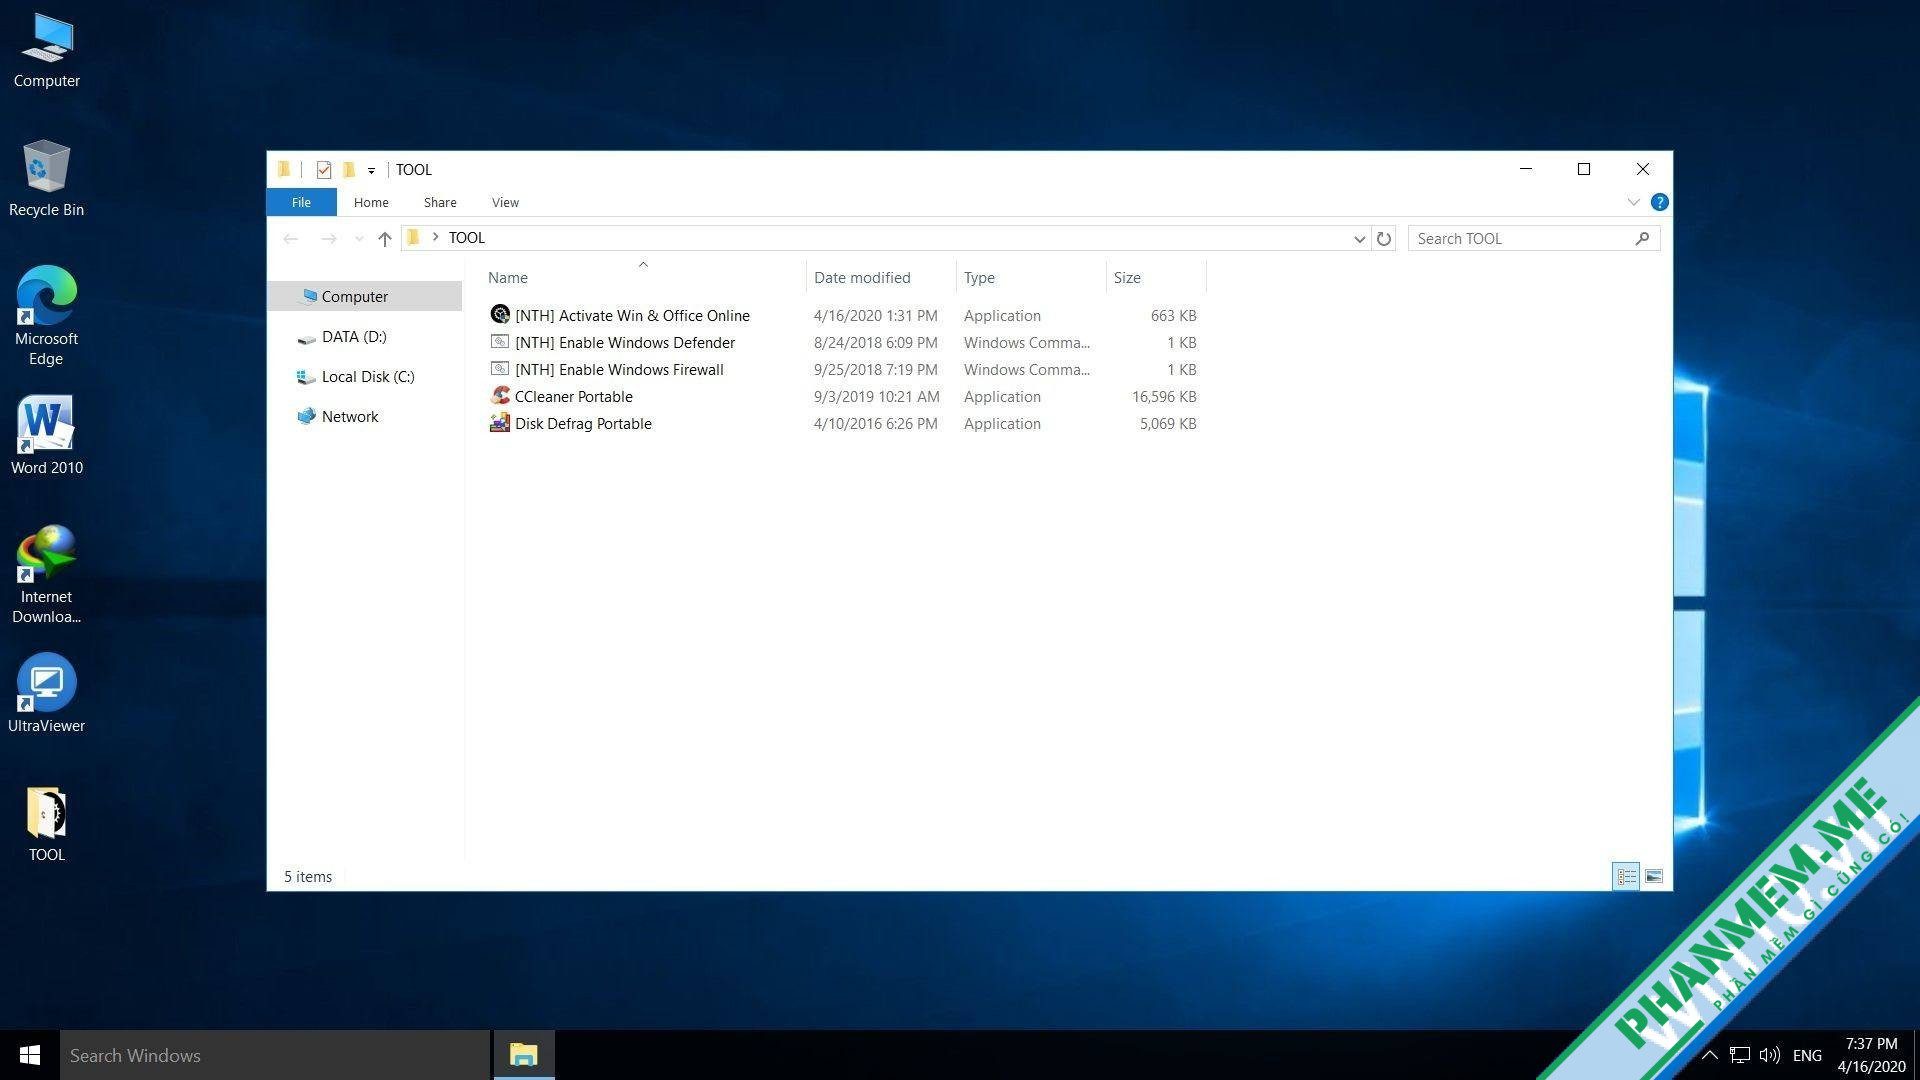1920x1080 pixels.
Task: Click the 16,596 KB size cell
Action: pyautogui.click(x=1164, y=397)
